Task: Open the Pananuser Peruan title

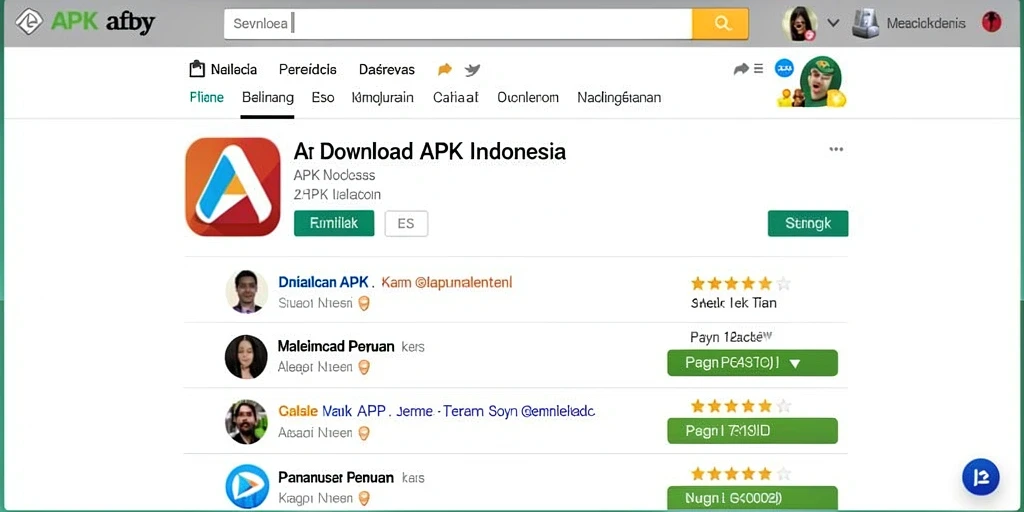Action: tap(336, 477)
